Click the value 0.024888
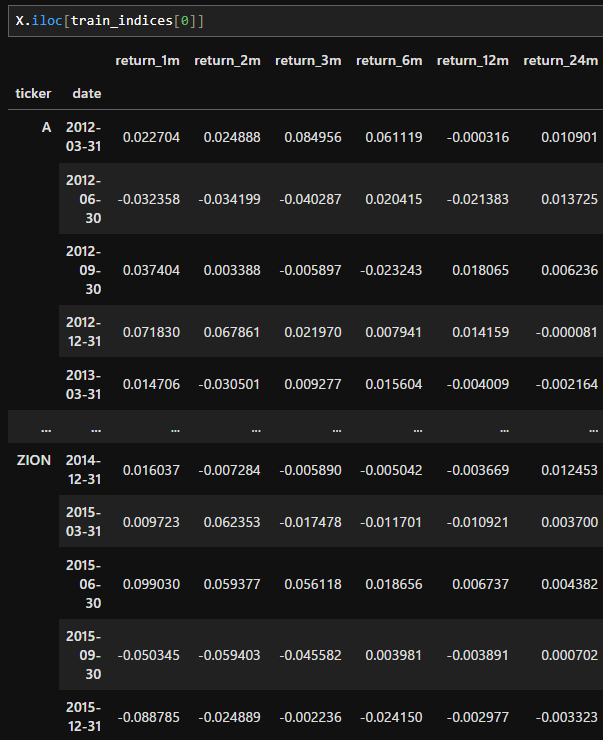Image resolution: width=603 pixels, height=740 pixels. pos(232,137)
